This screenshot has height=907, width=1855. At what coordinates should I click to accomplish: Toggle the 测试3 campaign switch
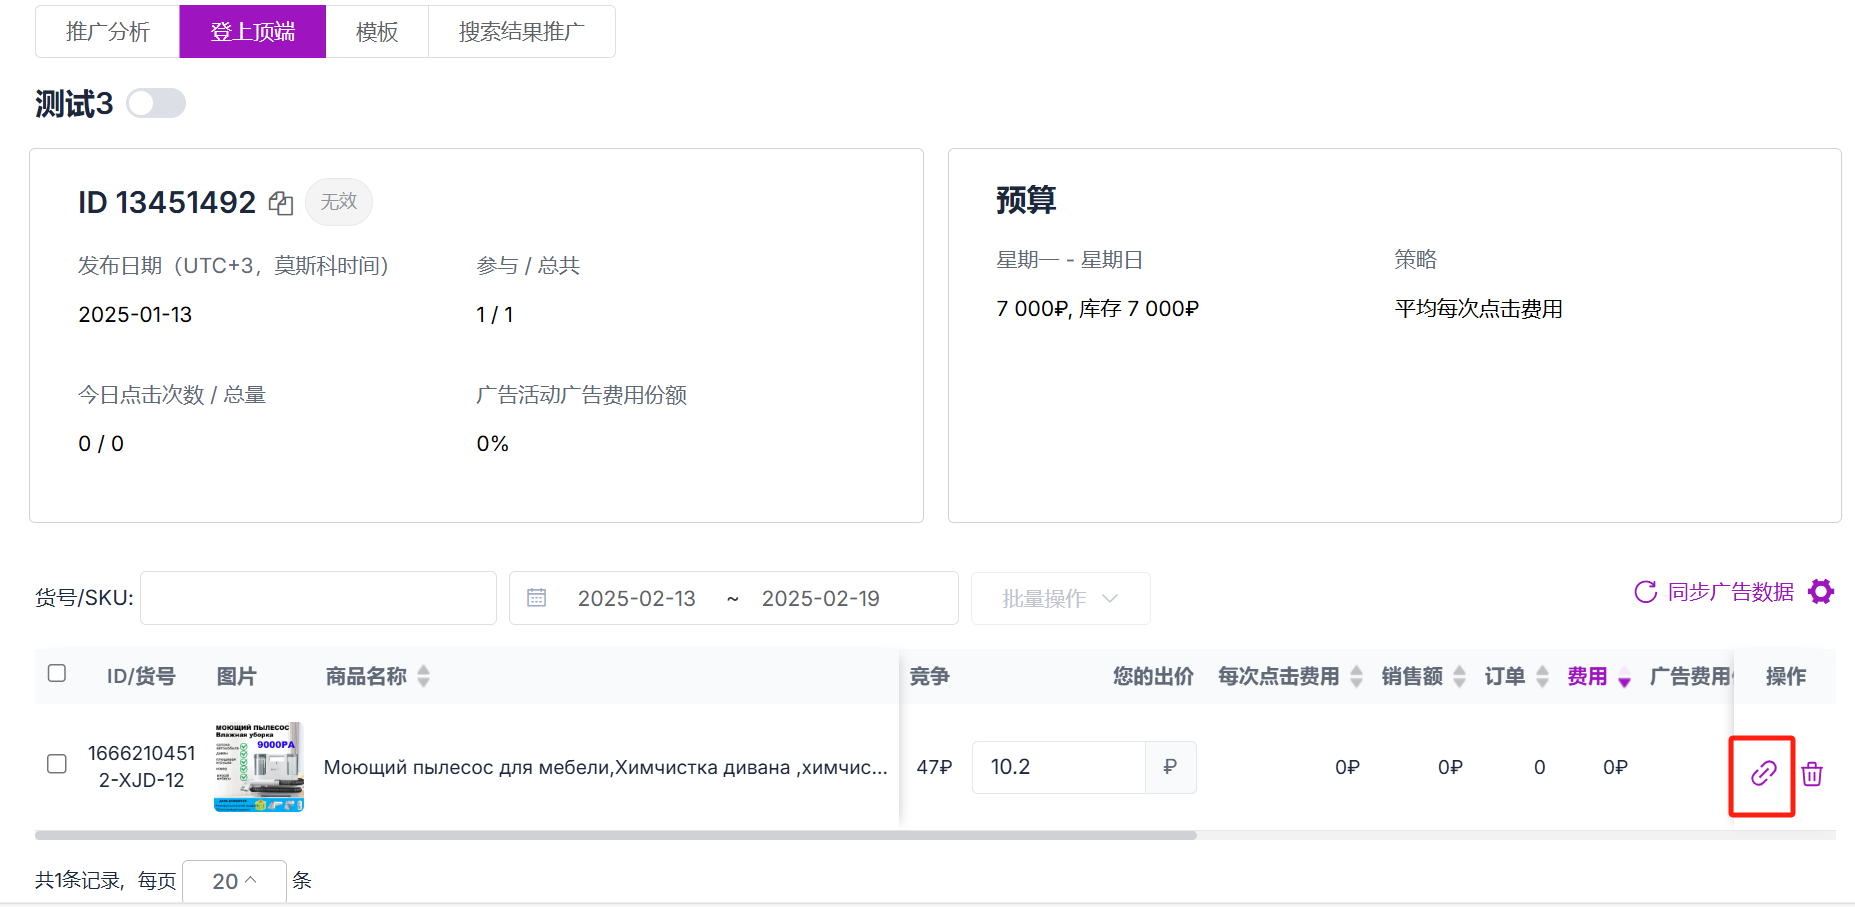coord(156,103)
